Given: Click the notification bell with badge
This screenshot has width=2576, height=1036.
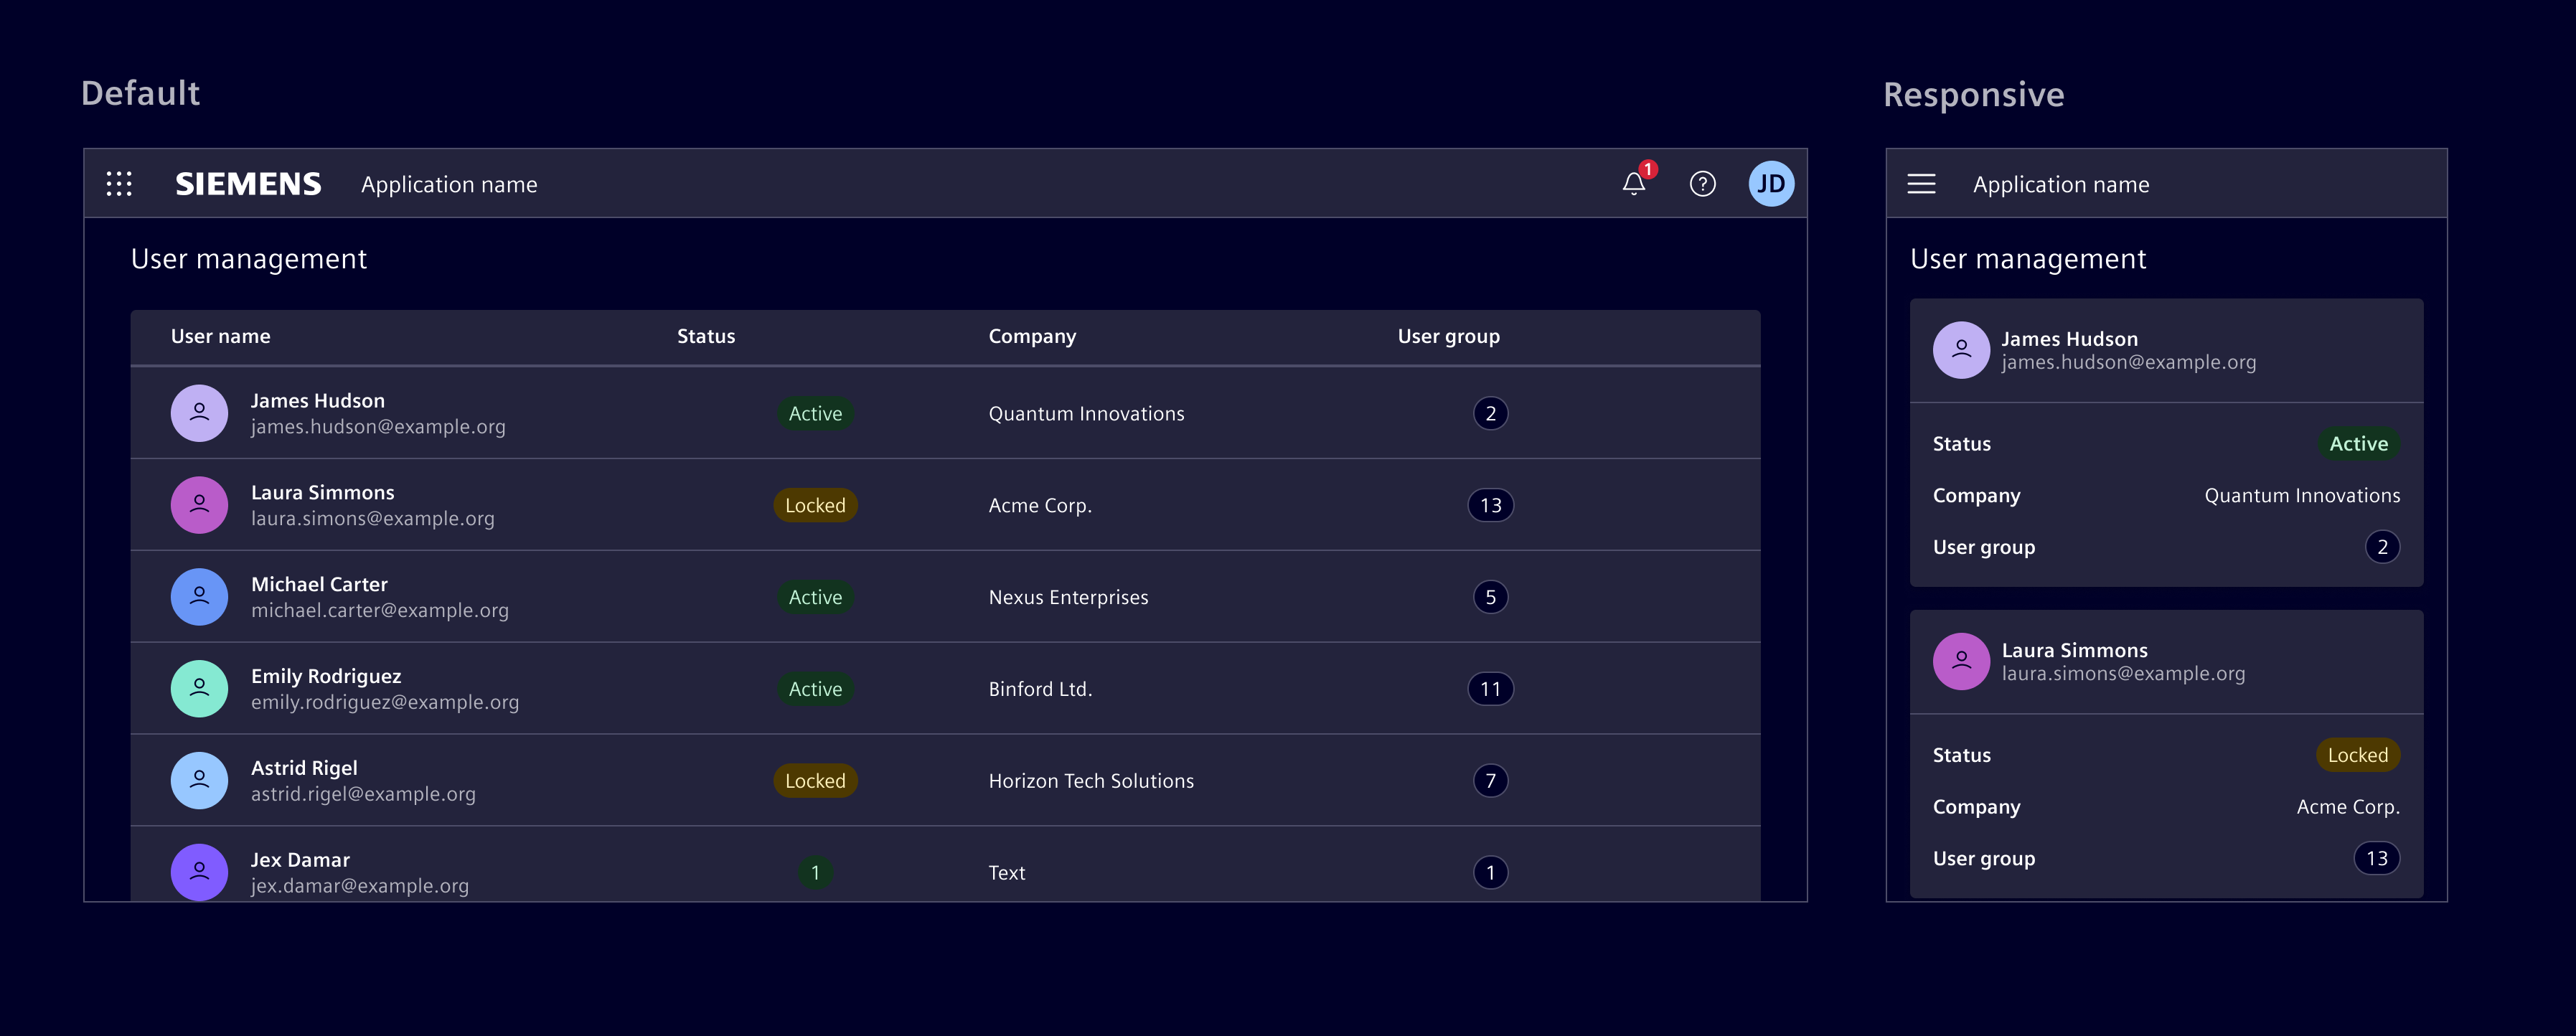Looking at the screenshot, I should [x=1633, y=185].
